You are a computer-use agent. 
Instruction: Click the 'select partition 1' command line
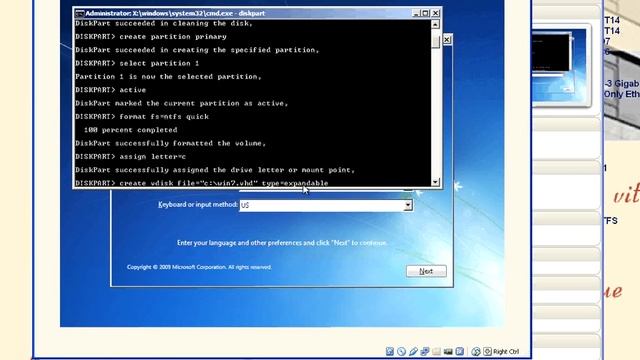[137, 63]
